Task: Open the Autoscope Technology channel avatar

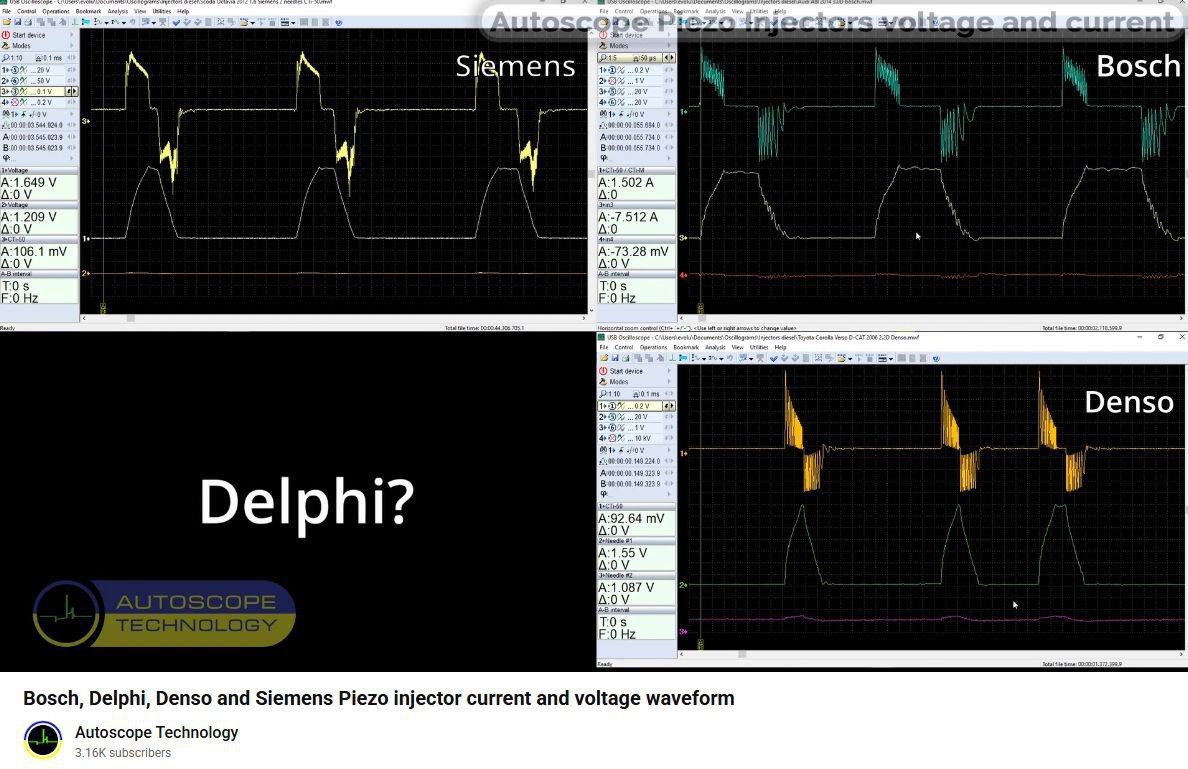Action: point(43,740)
